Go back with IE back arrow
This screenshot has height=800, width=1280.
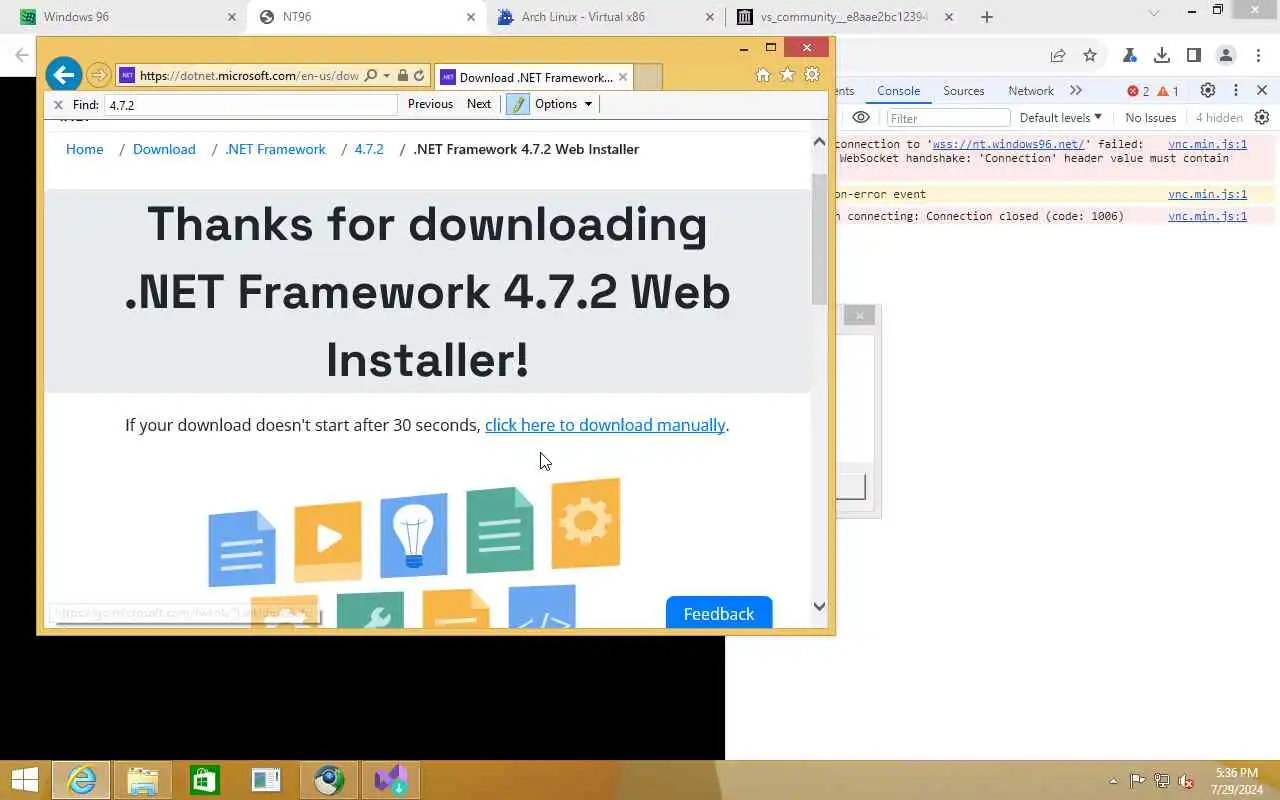pos(63,75)
